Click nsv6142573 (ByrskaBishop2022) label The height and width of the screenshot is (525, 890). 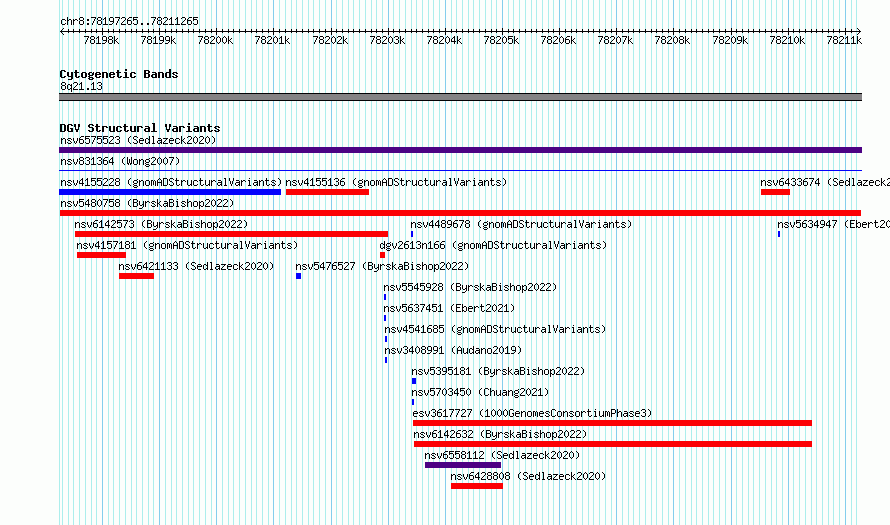point(161,224)
